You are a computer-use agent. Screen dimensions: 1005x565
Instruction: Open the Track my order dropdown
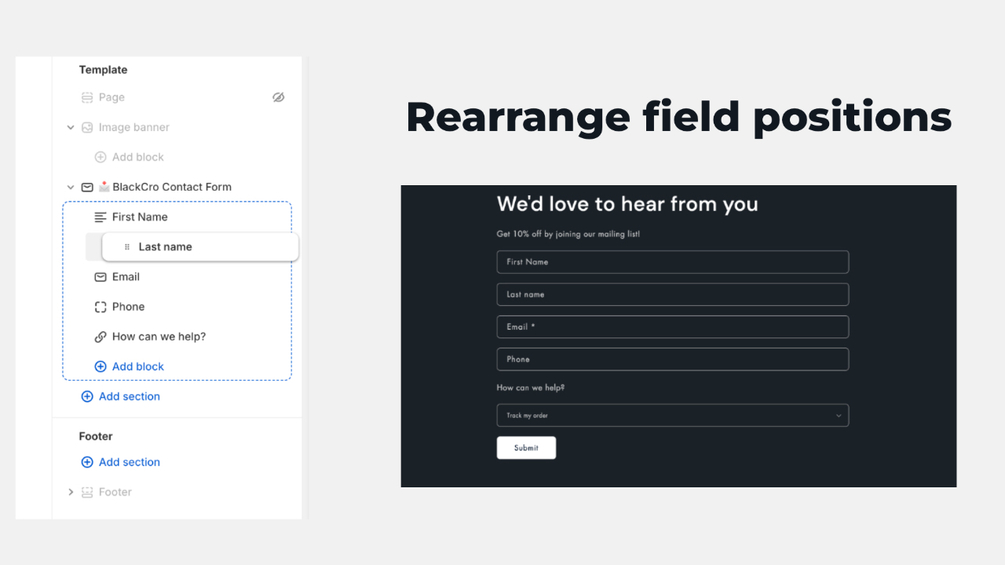pyautogui.click(x=672, y=415)
